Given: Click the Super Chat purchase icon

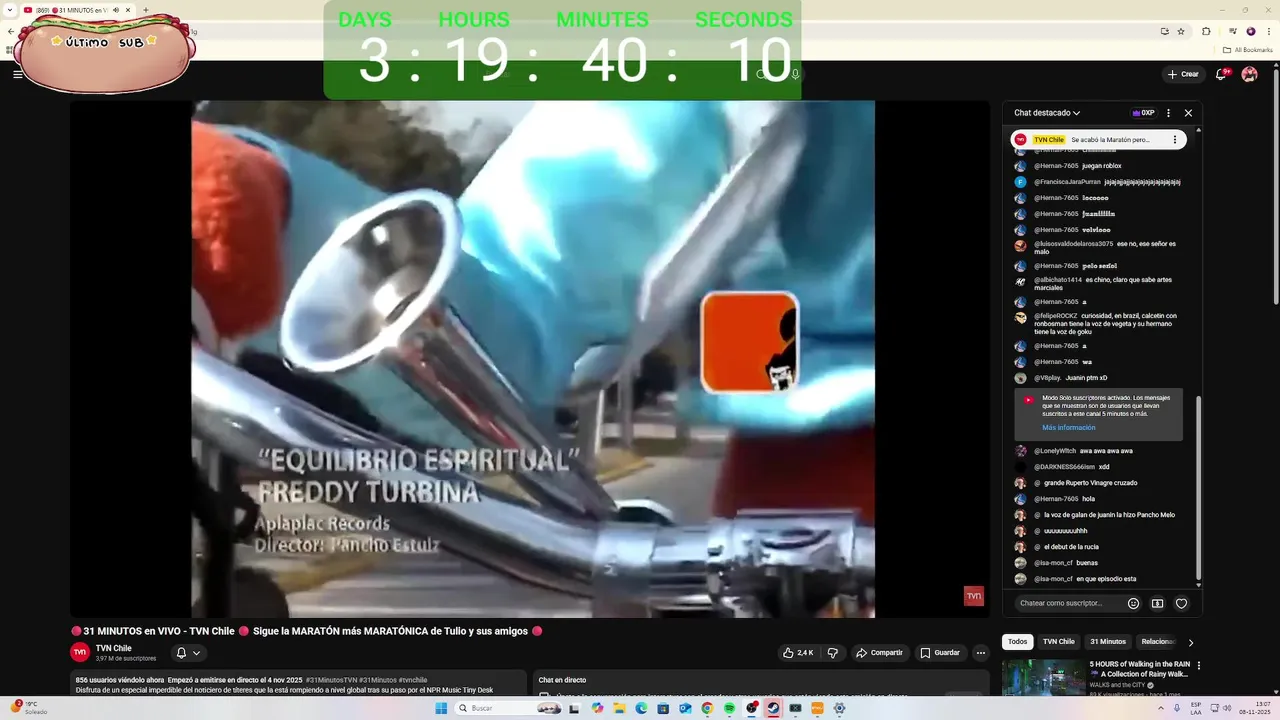Looking at the screenshot, I should click(1157, 603).
